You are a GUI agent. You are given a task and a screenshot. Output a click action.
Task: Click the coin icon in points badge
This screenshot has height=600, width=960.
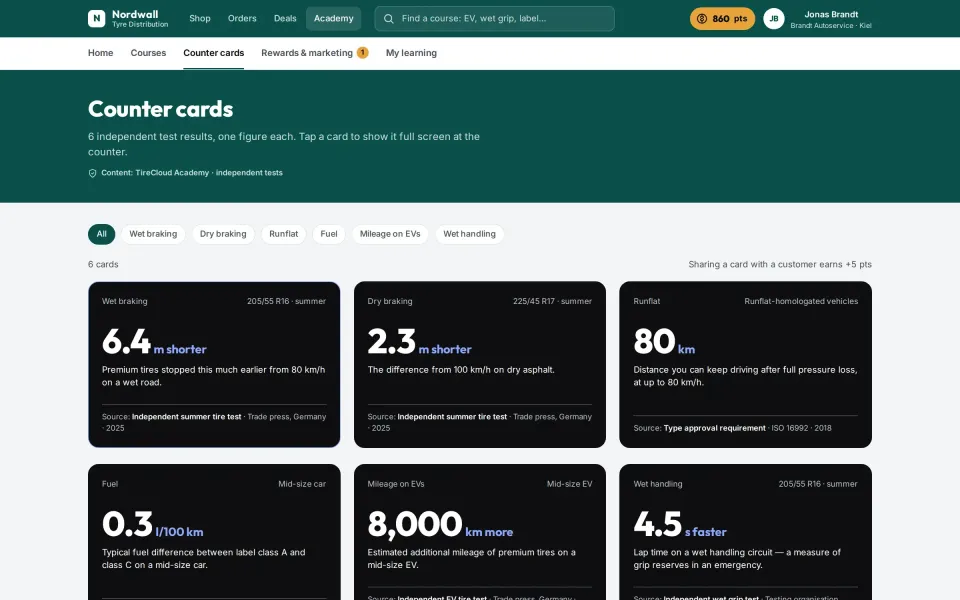click(702, 18)
